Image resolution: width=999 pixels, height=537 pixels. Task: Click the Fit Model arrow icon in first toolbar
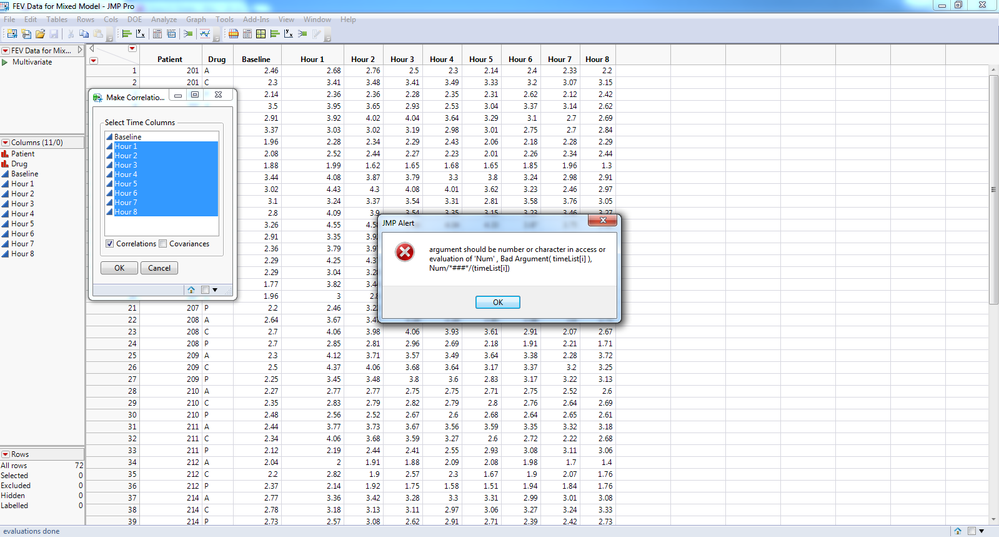(188, 34)
